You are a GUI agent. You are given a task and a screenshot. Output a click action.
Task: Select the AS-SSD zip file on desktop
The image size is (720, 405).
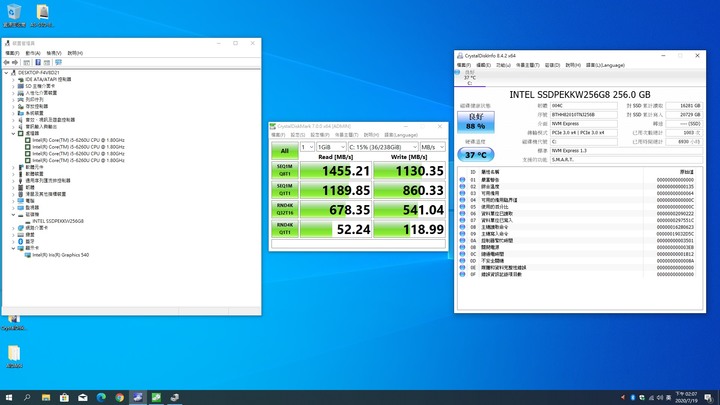tap(42, 15)
